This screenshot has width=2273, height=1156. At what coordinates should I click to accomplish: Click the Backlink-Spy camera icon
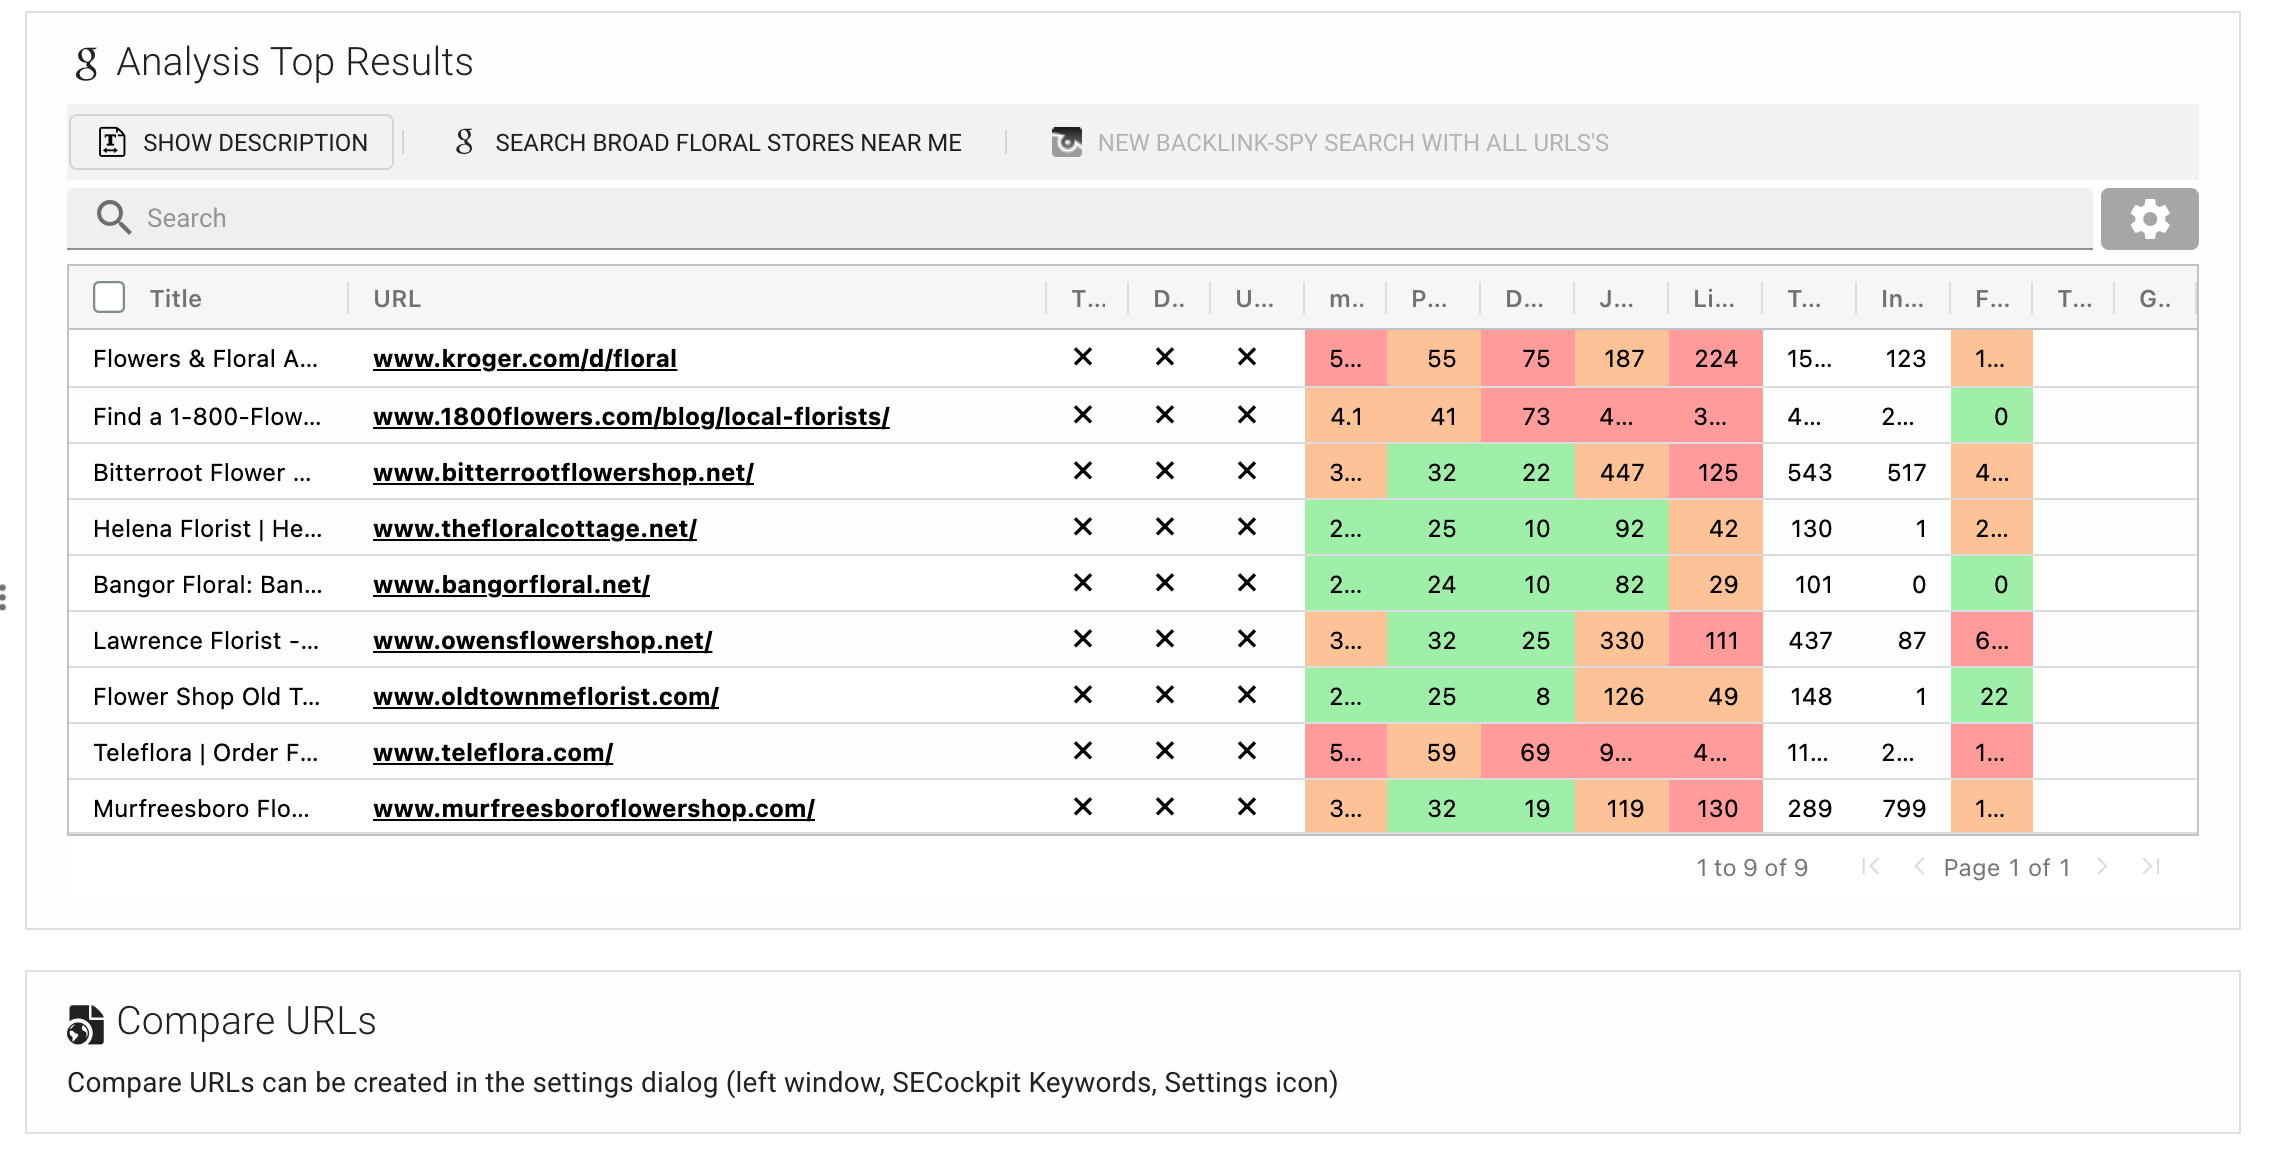pos(1066,141)
